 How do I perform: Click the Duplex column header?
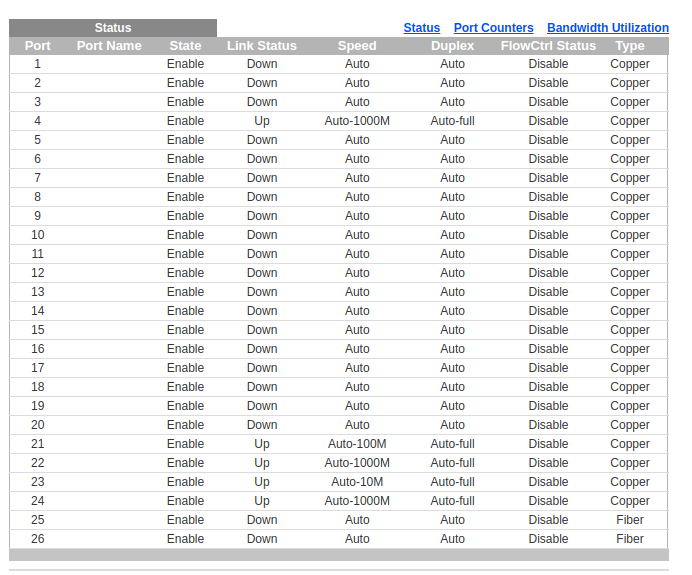(x=452, y=46)
